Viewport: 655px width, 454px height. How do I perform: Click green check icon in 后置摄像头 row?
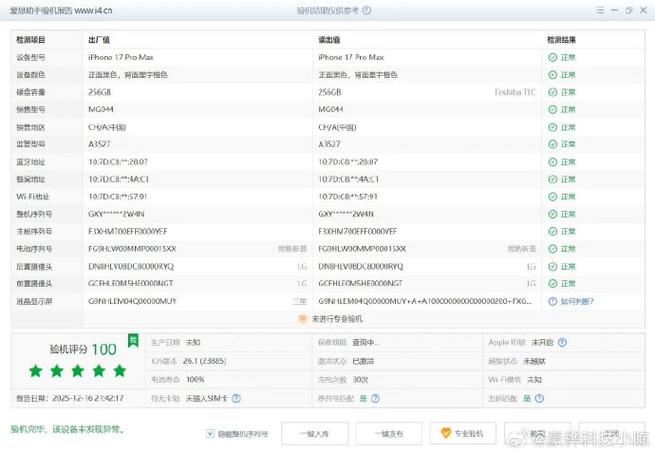click(x=553, y=266)
